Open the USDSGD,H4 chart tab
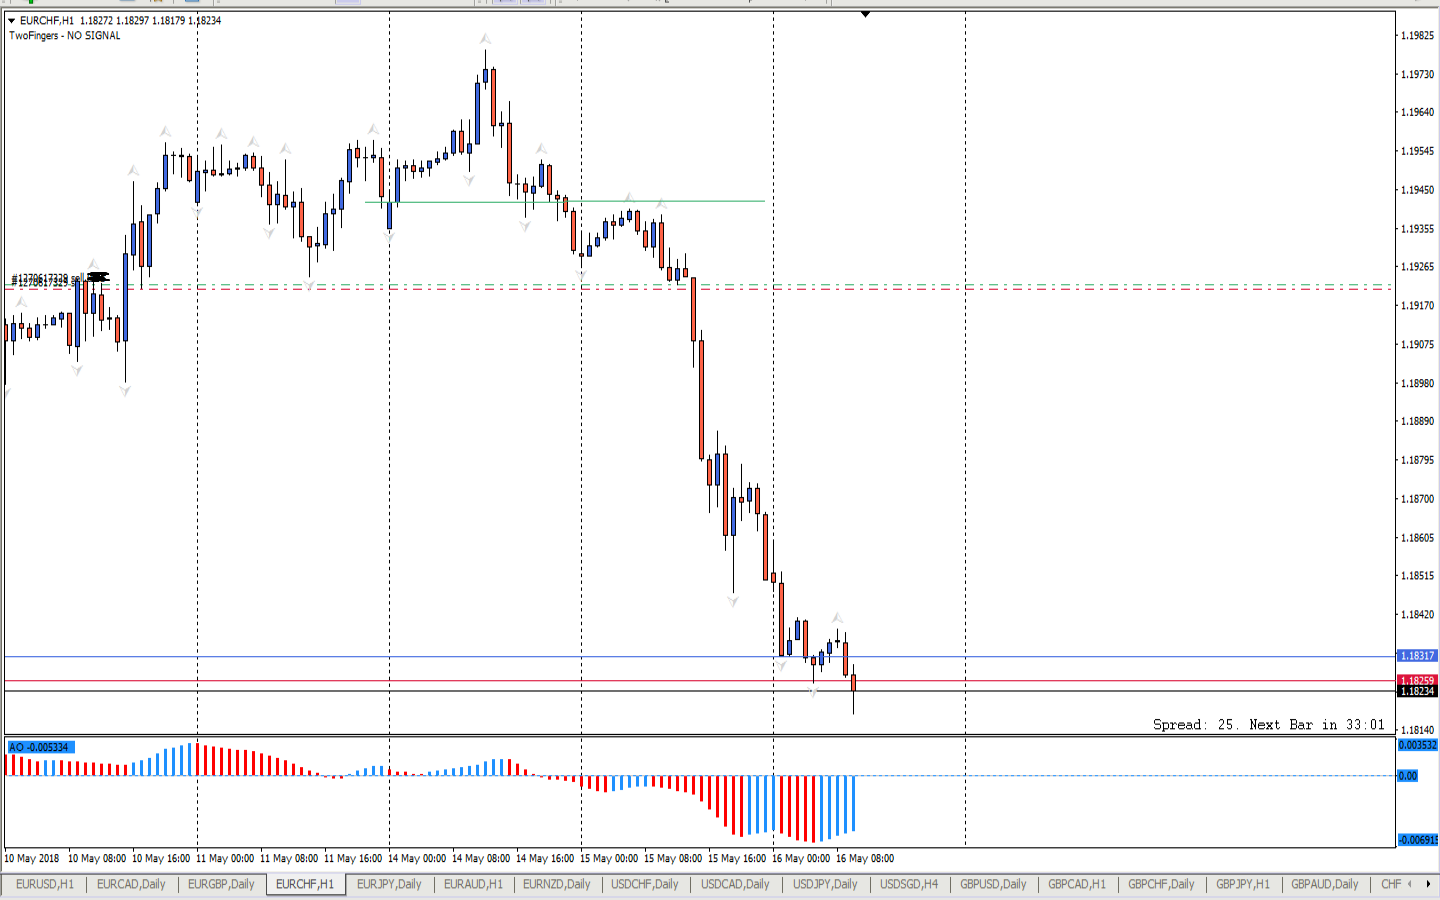The image size is (1440, 900). [x=909, y=884]
